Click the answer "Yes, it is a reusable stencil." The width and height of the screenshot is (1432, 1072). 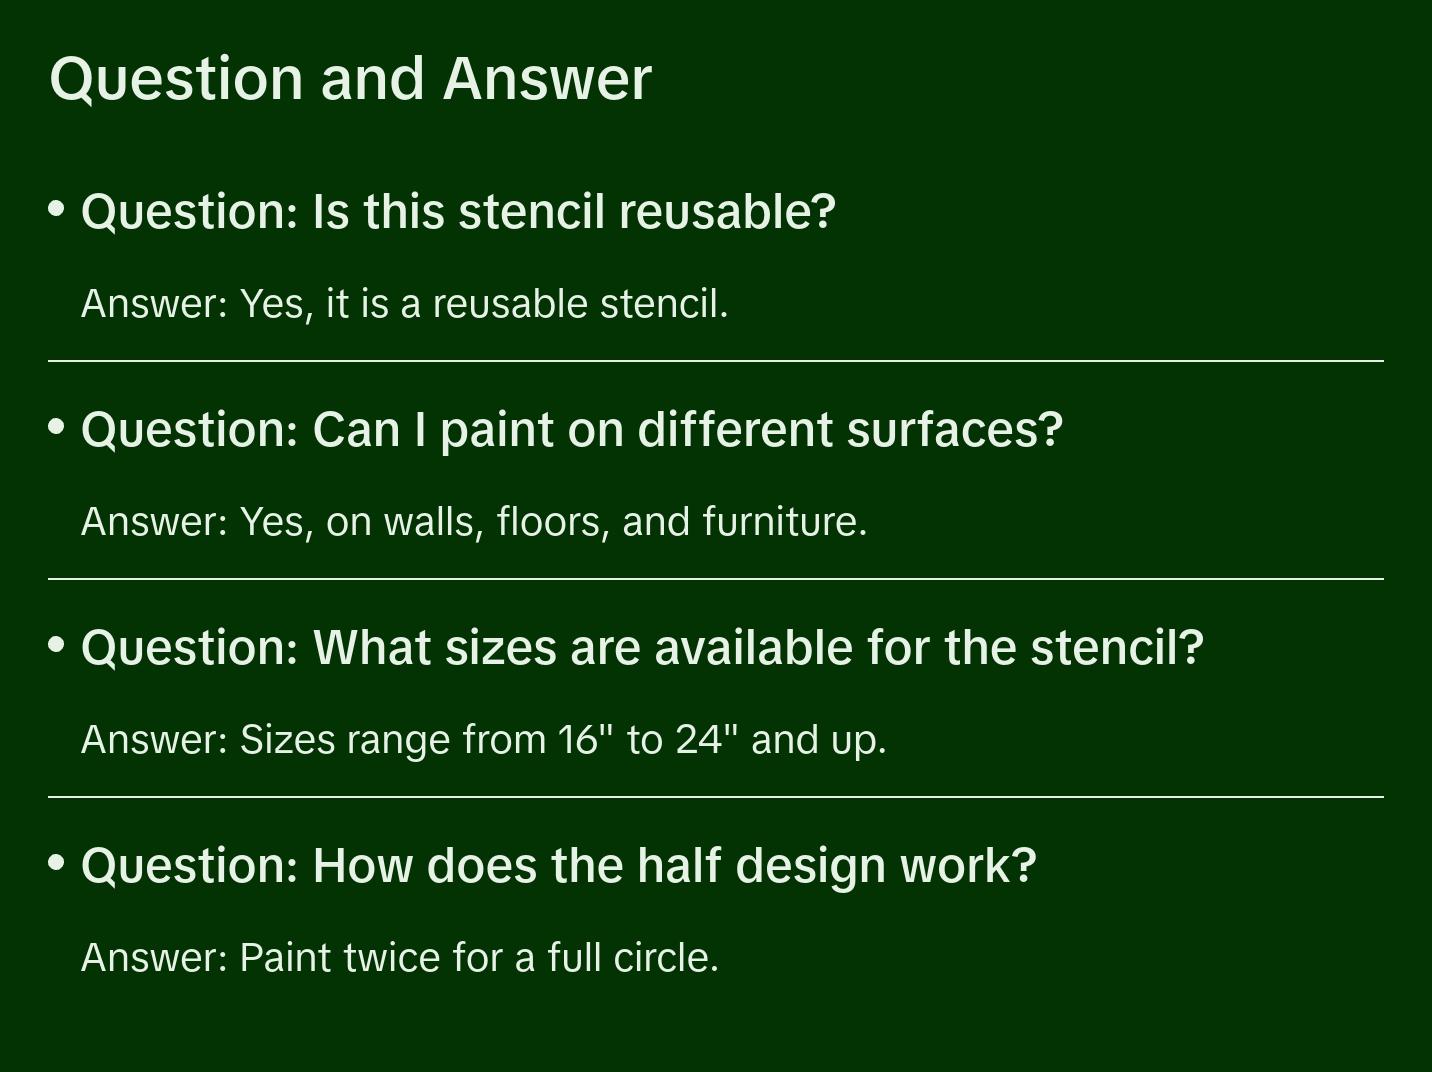pos(404,304)
